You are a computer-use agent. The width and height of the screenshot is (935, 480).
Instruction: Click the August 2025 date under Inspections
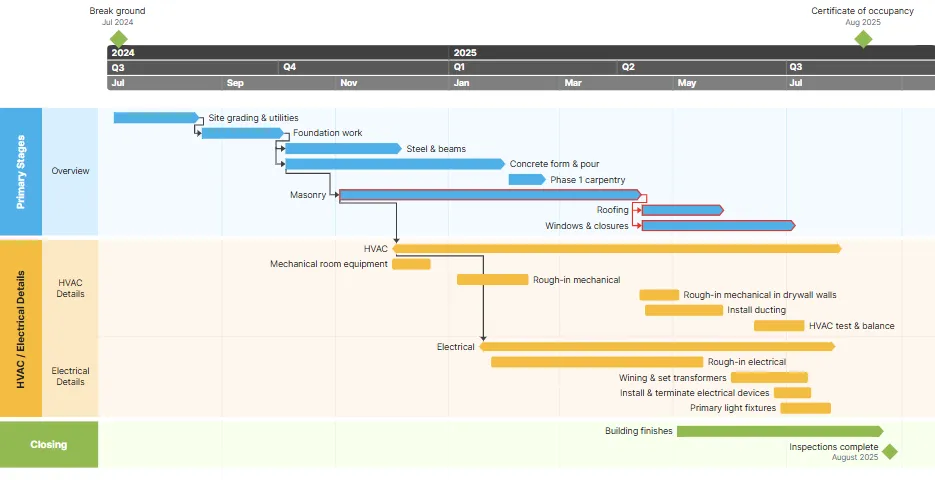pyautogui.click(x=855, y=457)
